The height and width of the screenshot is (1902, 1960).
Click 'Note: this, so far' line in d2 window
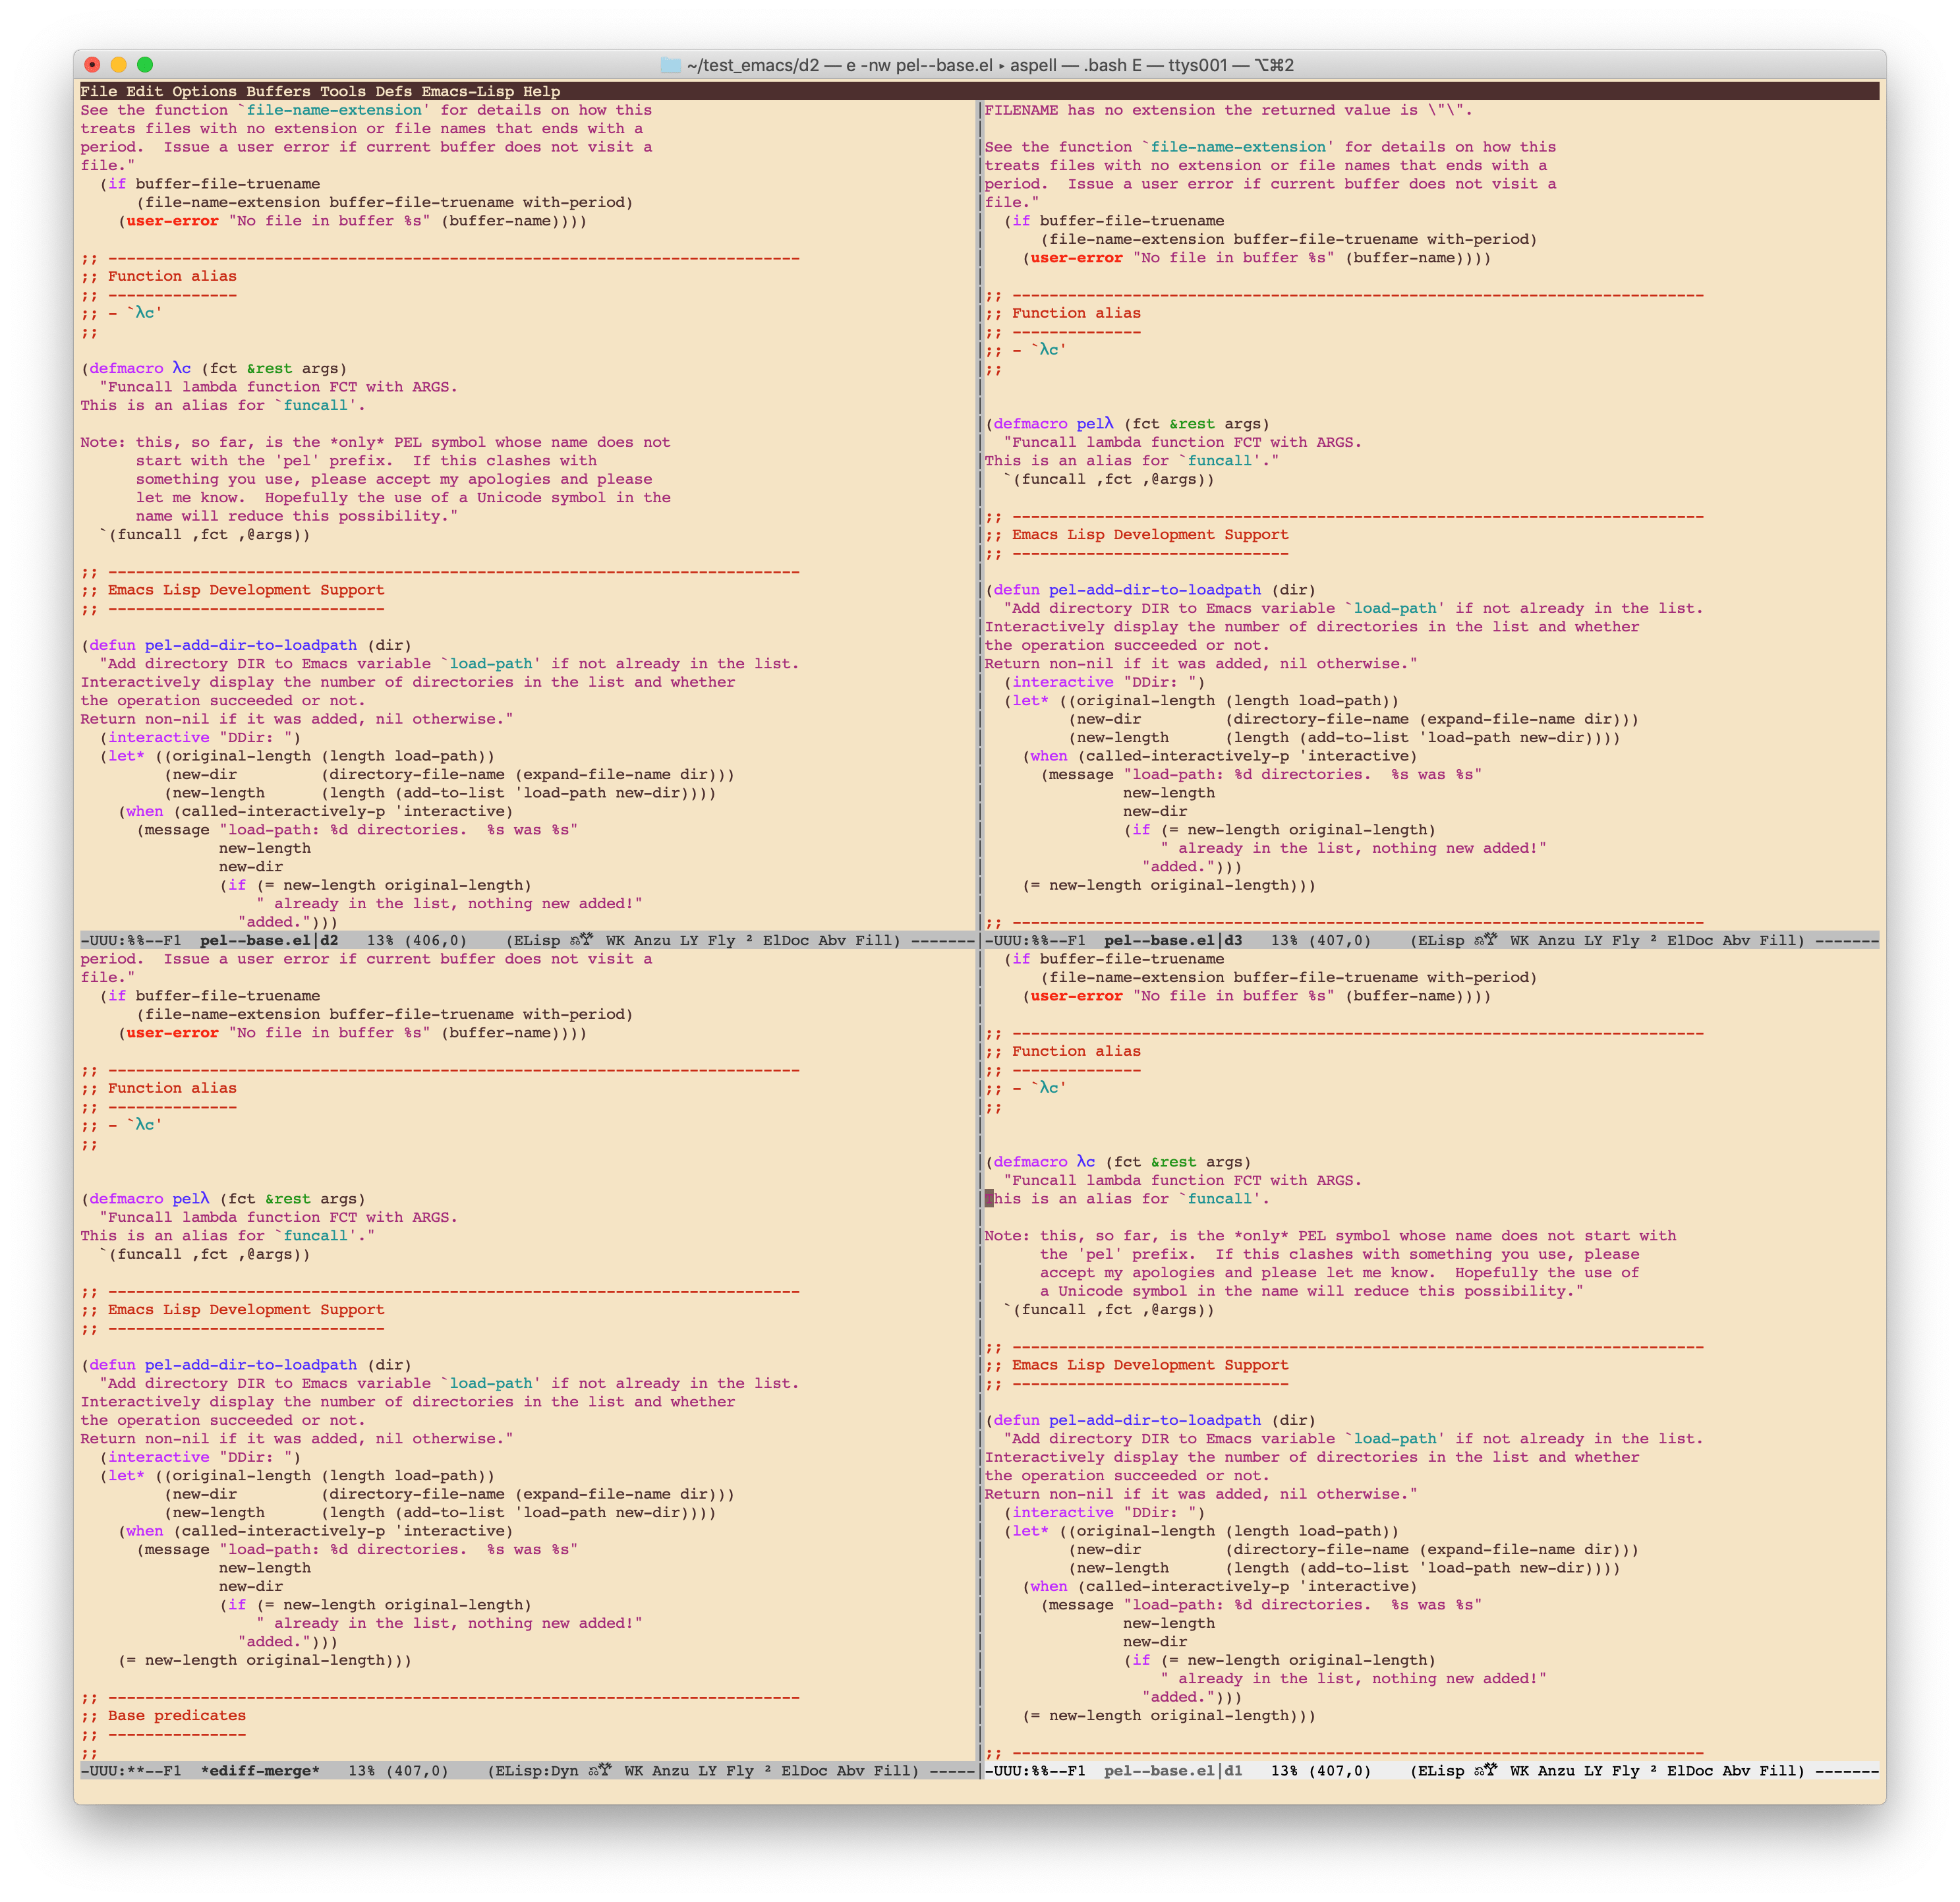pos(375,442)
